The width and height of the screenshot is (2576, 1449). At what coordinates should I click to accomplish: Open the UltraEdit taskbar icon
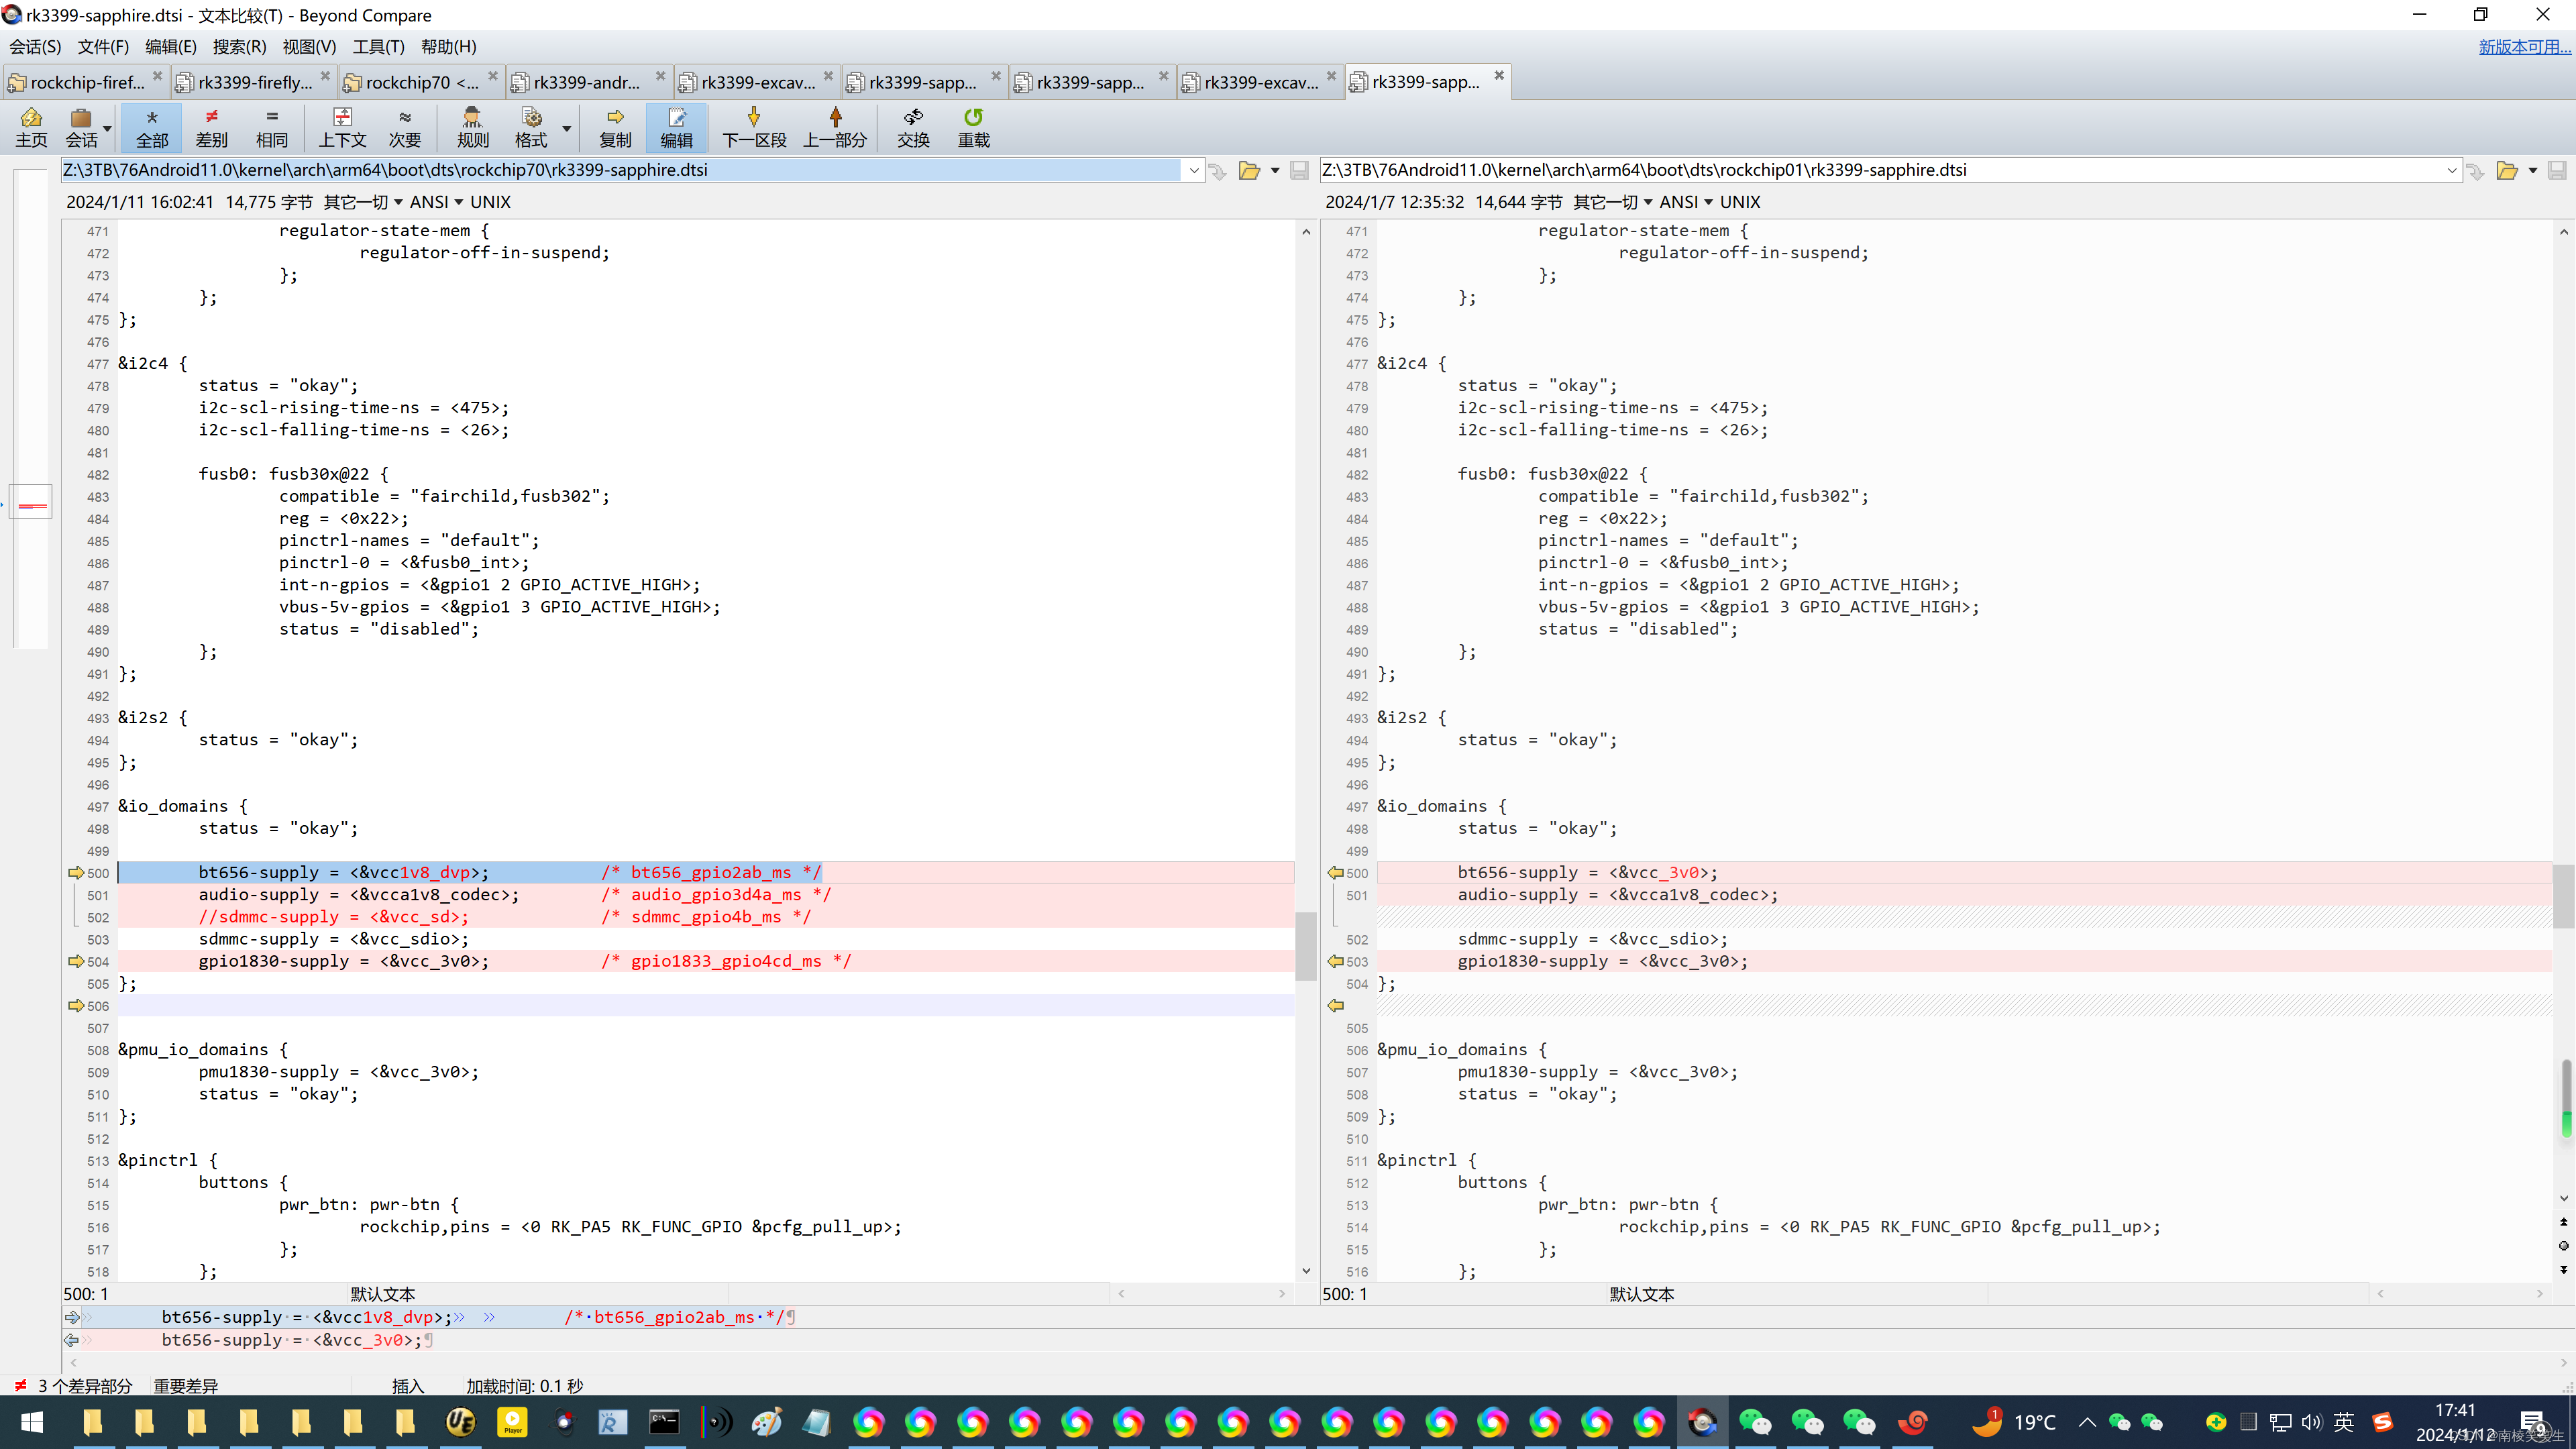(460, 1422)
